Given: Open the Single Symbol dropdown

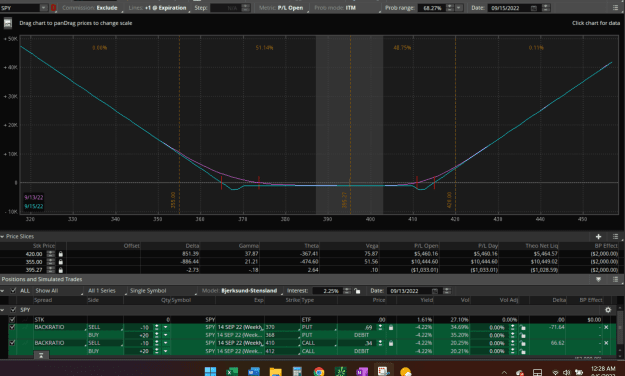Looking at the screenshot, I should (x=163, y=291).
